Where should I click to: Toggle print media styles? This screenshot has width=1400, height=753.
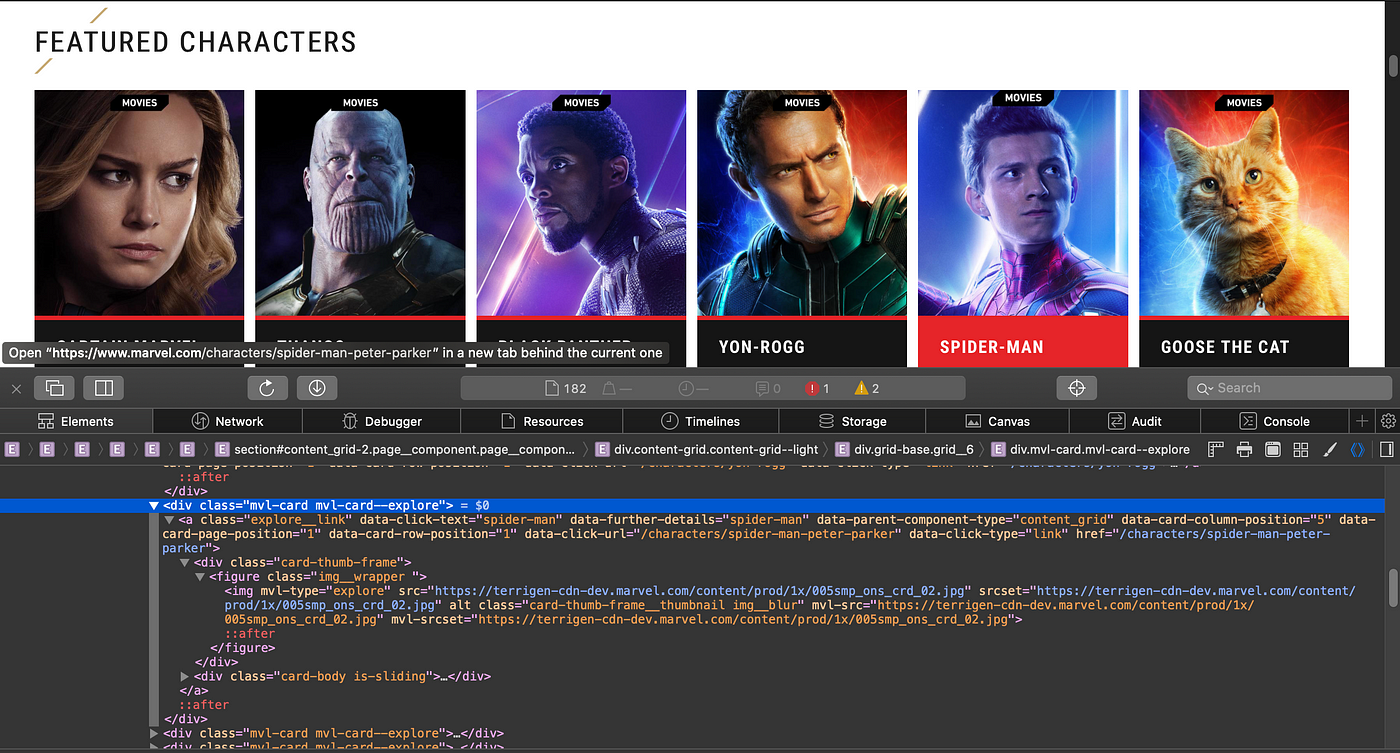click(1244, 450)
